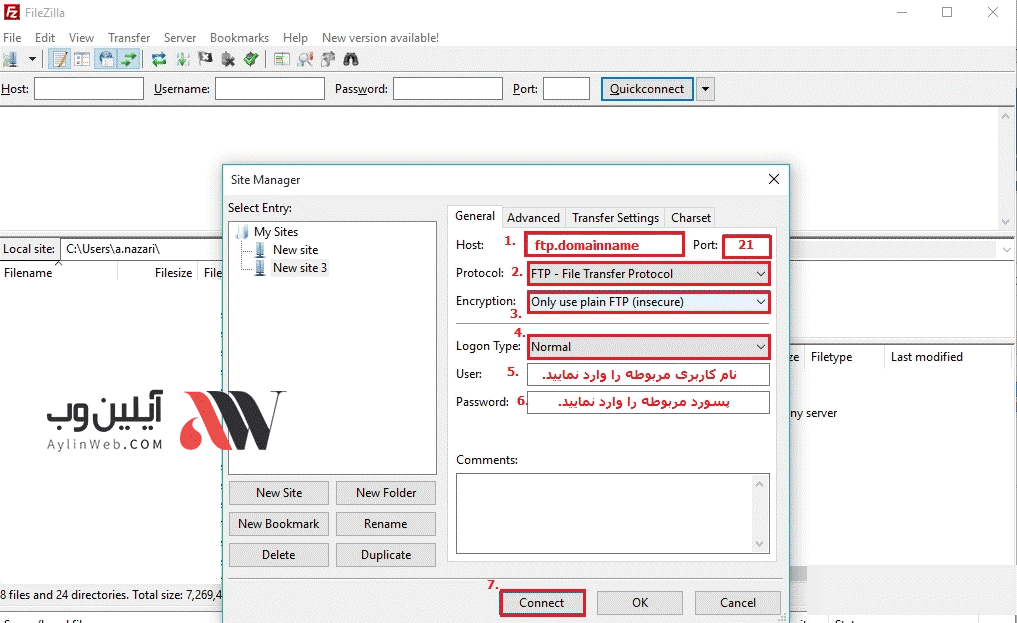1017x623 pixels.
Task: Click the Cancel button
Action: [738, 603]
